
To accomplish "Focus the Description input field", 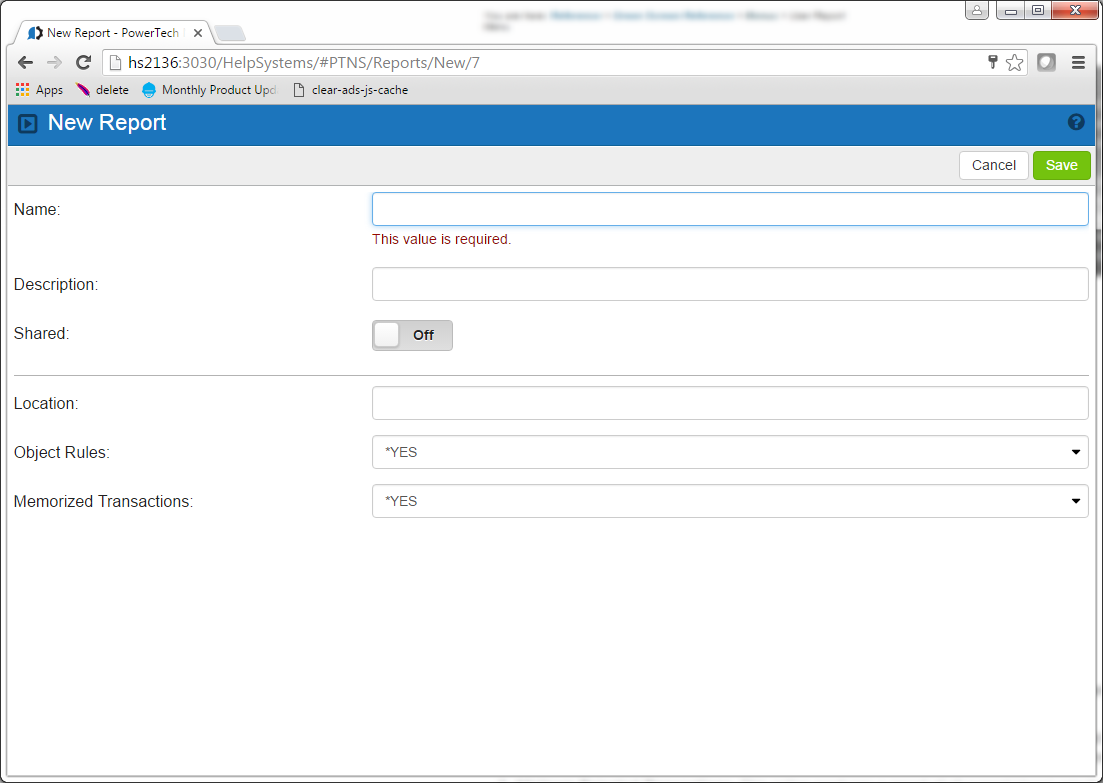I will [730, 284].
